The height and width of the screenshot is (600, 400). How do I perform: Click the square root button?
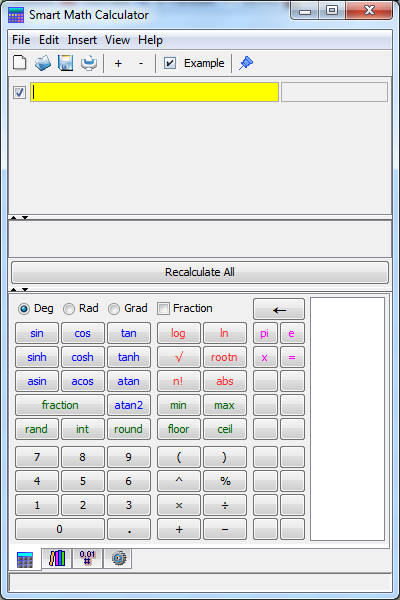click(x=178, y=357)
